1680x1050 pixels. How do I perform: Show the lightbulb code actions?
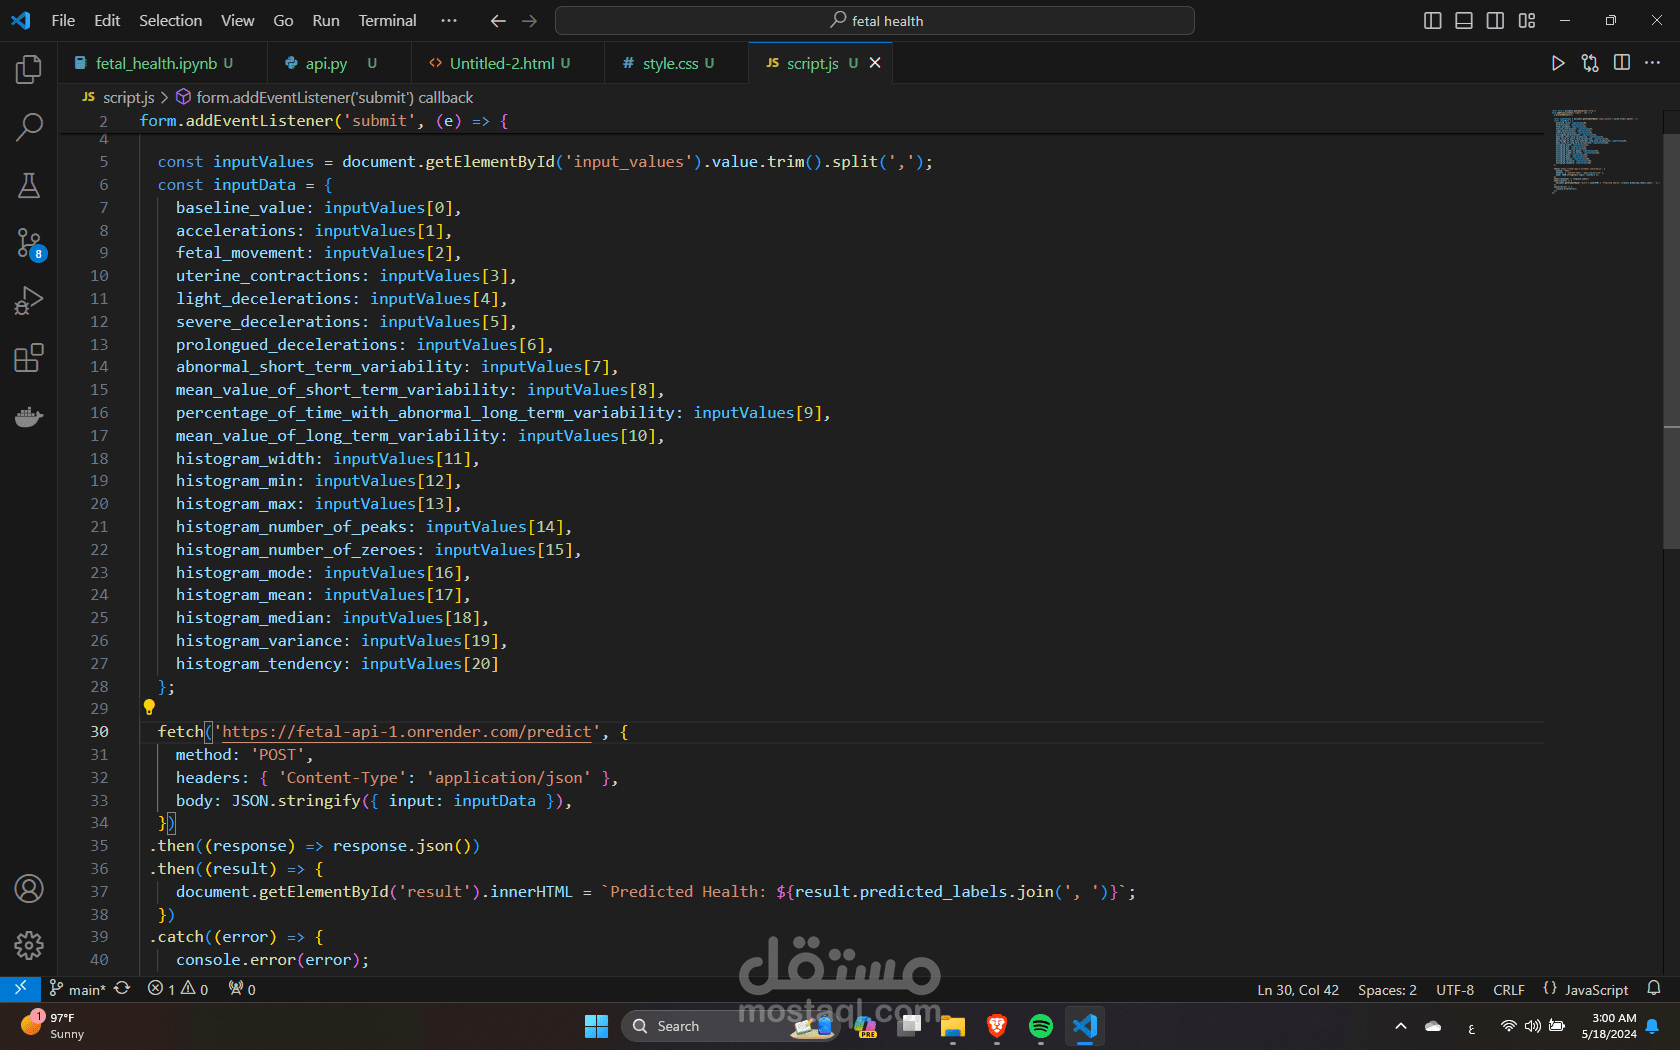pos(149,707)
